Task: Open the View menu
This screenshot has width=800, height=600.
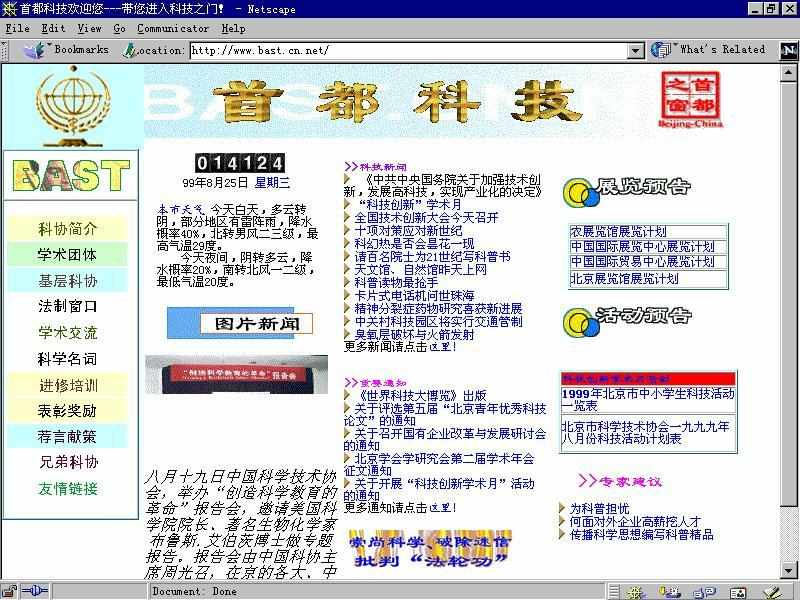Action: 89,29
